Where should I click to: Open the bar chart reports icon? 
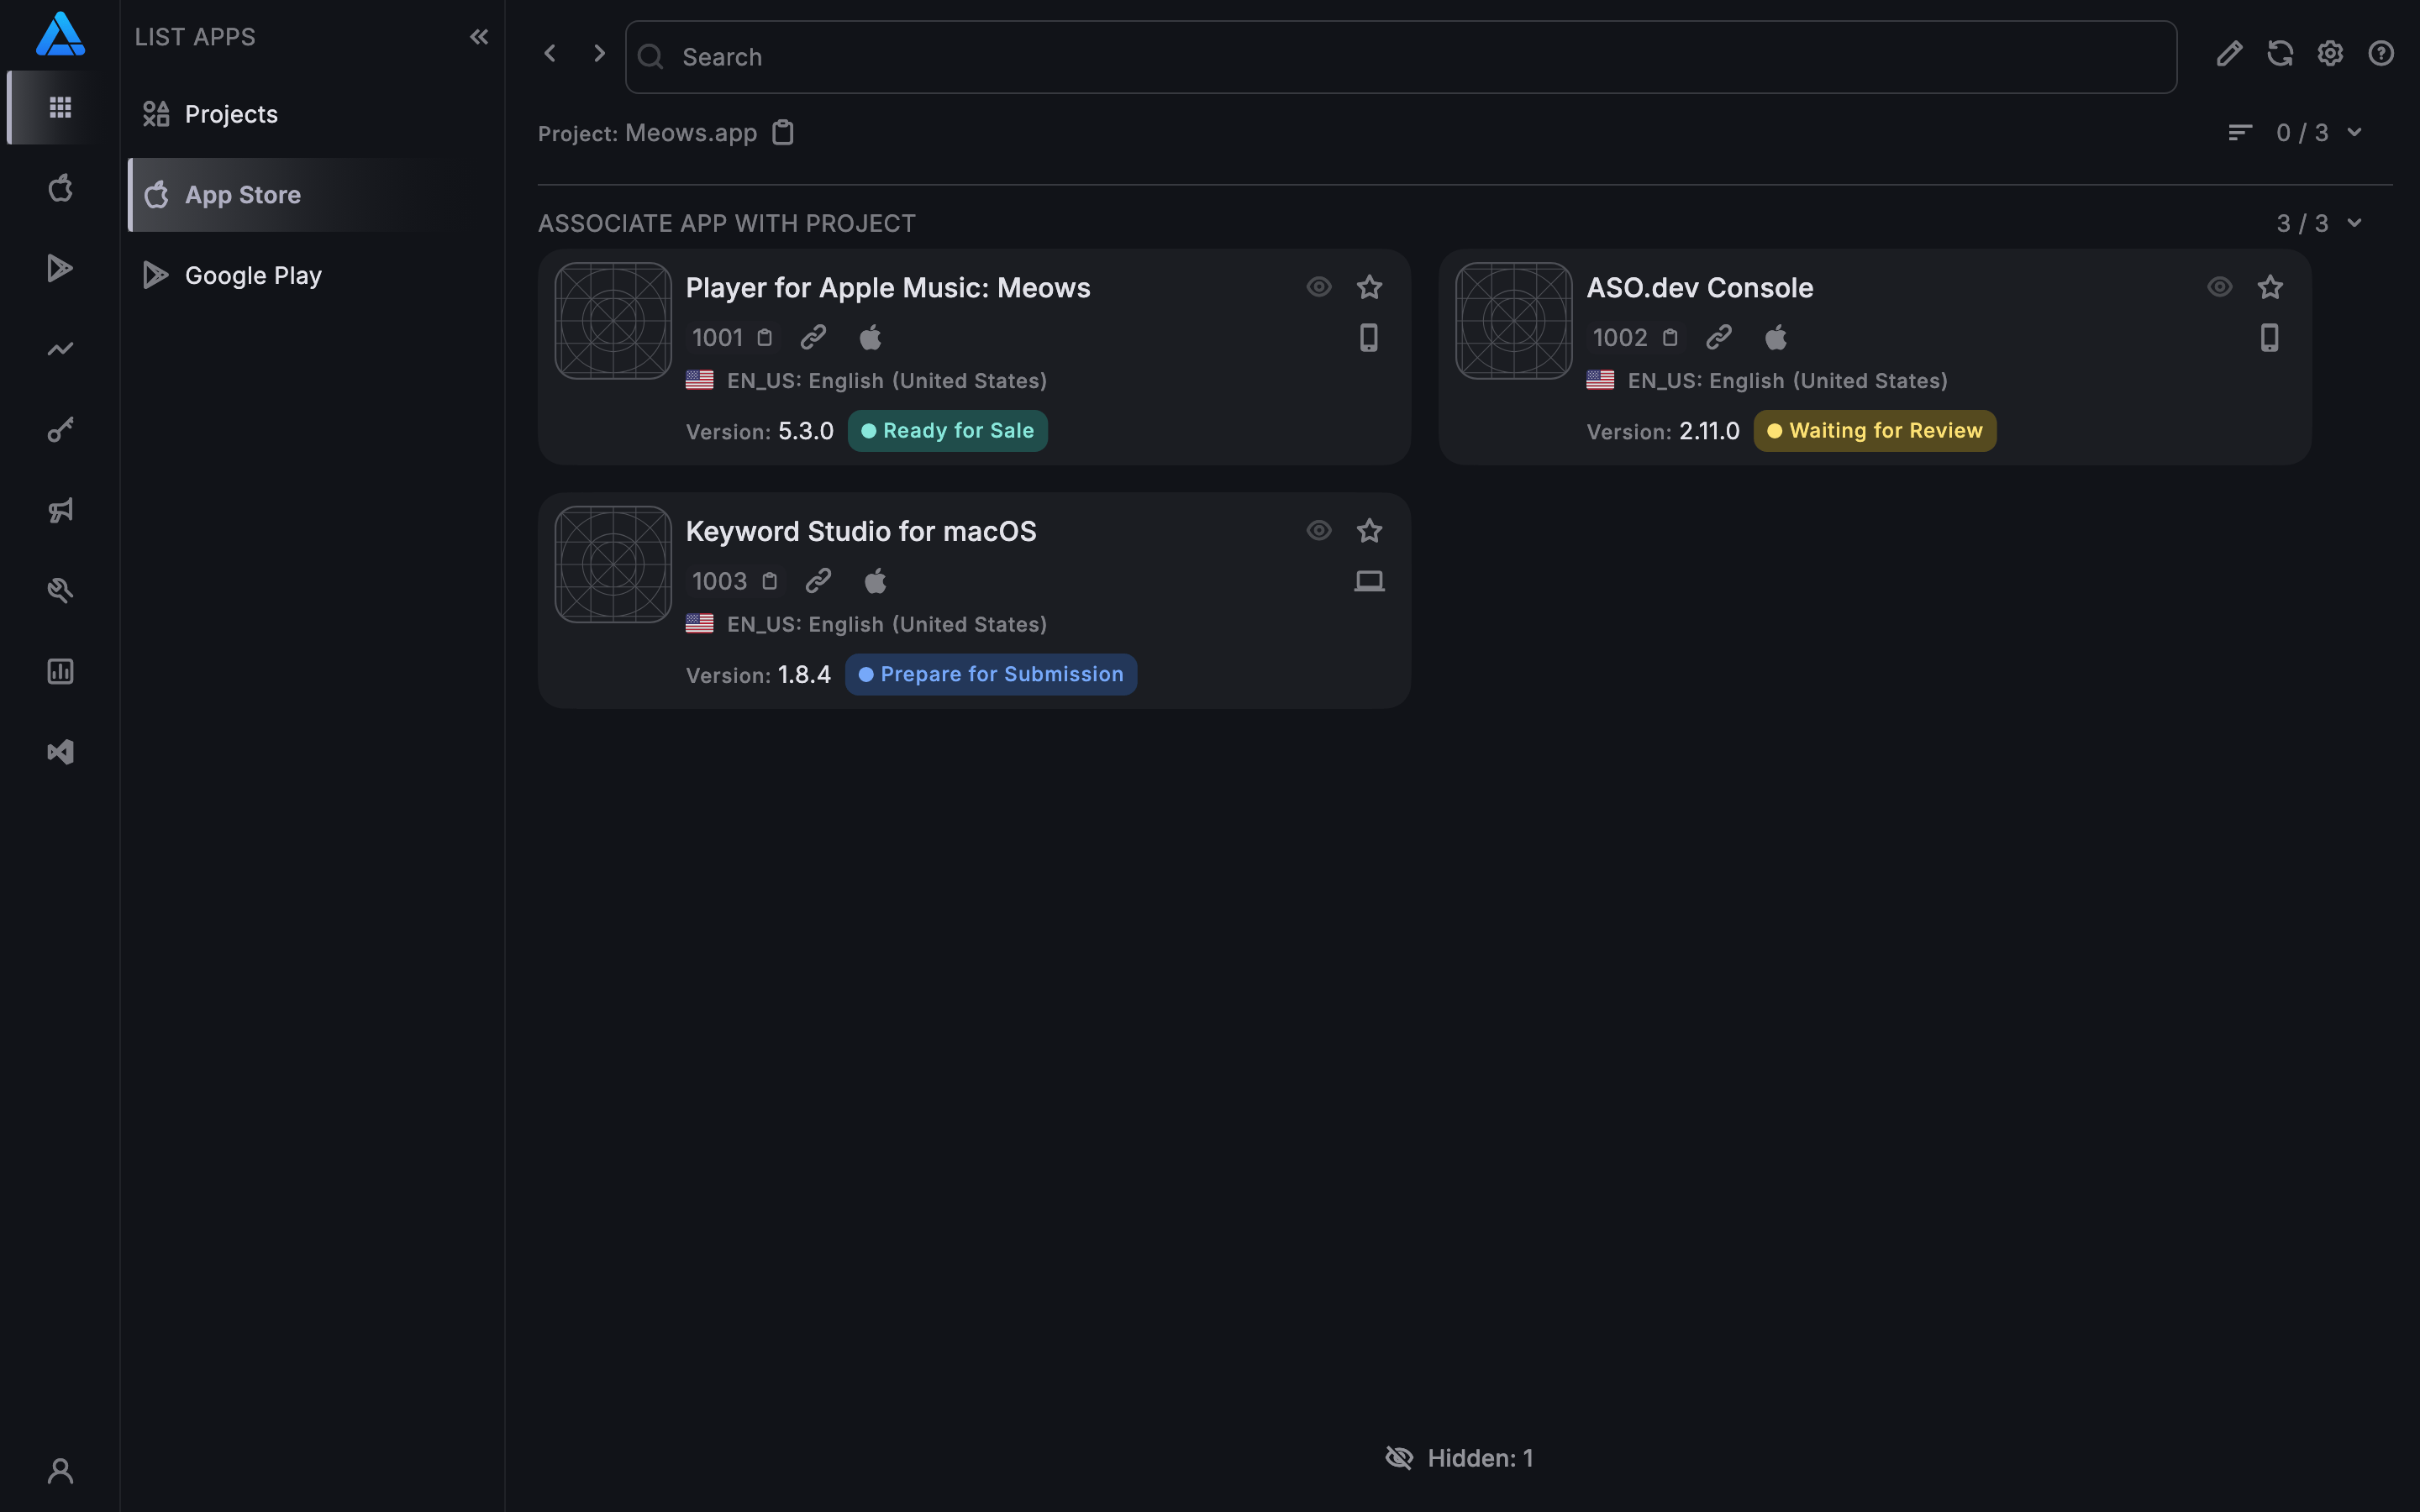[60, 671]
